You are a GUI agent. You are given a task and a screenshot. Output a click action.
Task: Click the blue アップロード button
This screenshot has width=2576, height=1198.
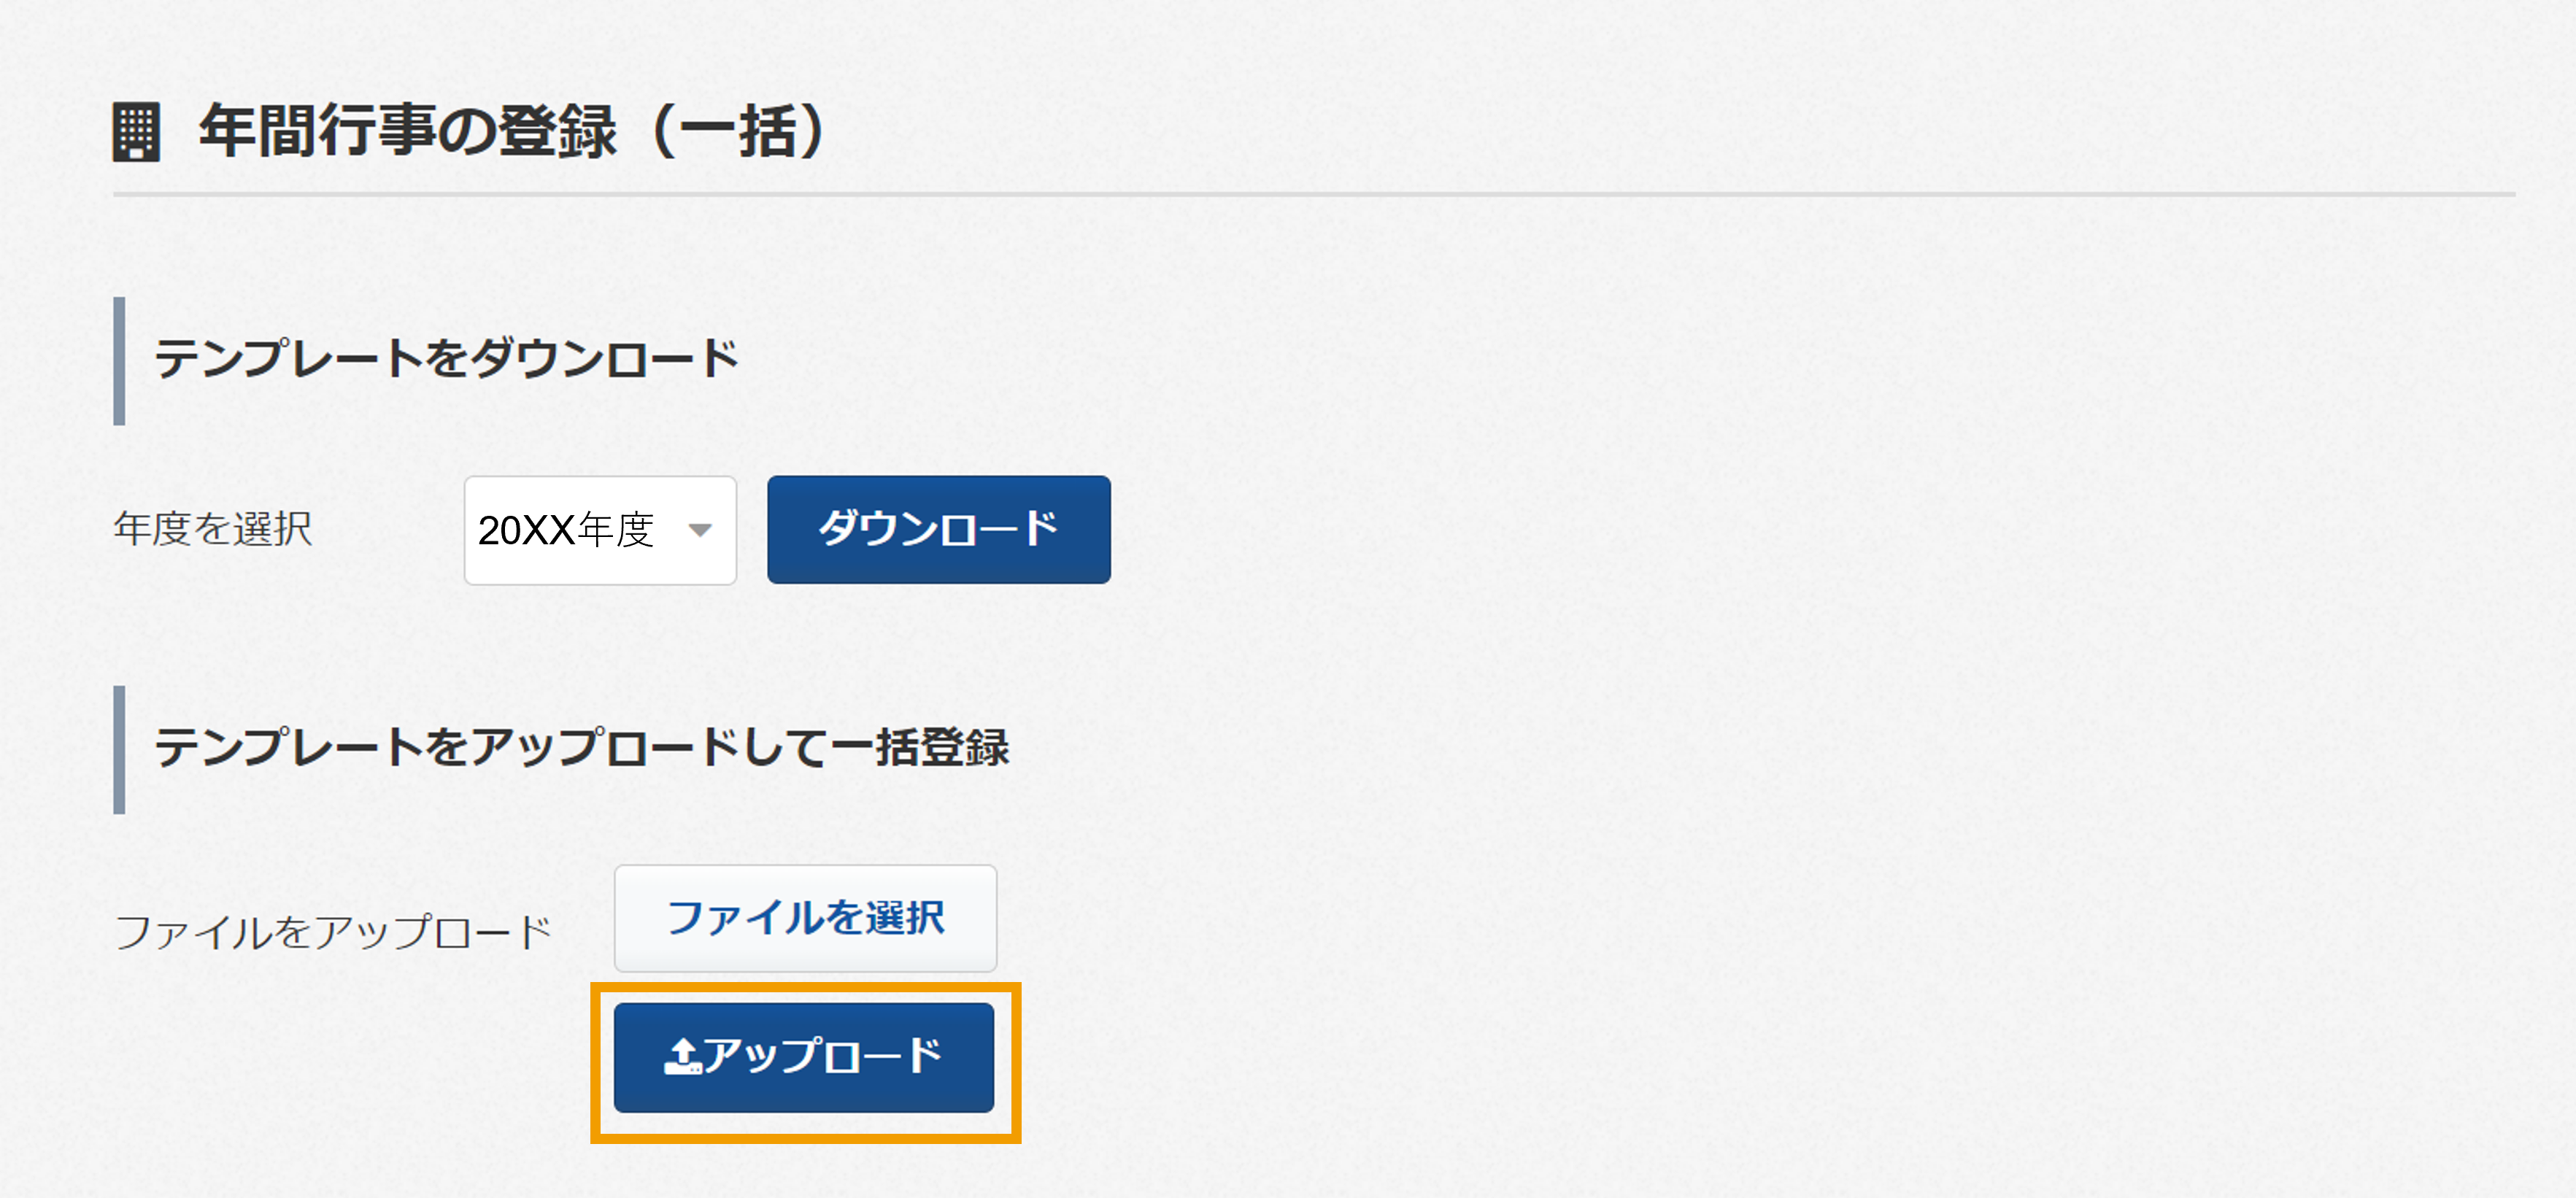[x=804, y=1057]
